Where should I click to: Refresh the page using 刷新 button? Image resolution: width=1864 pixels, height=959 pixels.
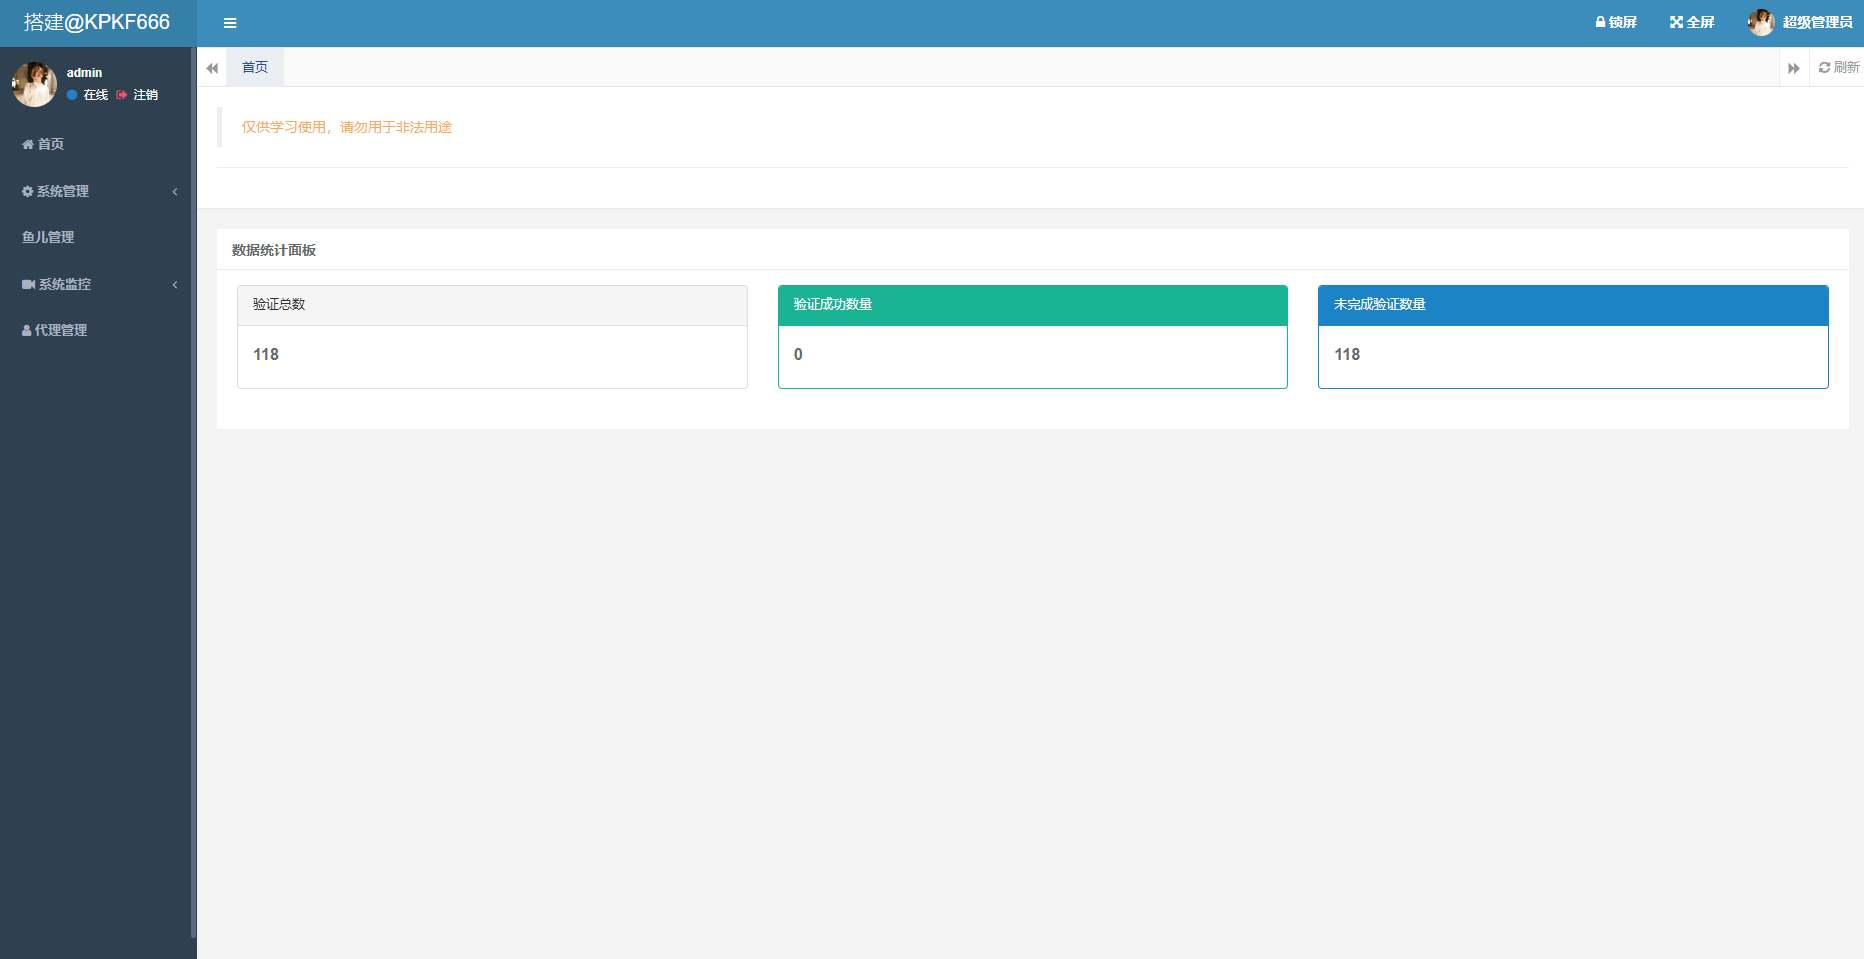click(1838, 67)
